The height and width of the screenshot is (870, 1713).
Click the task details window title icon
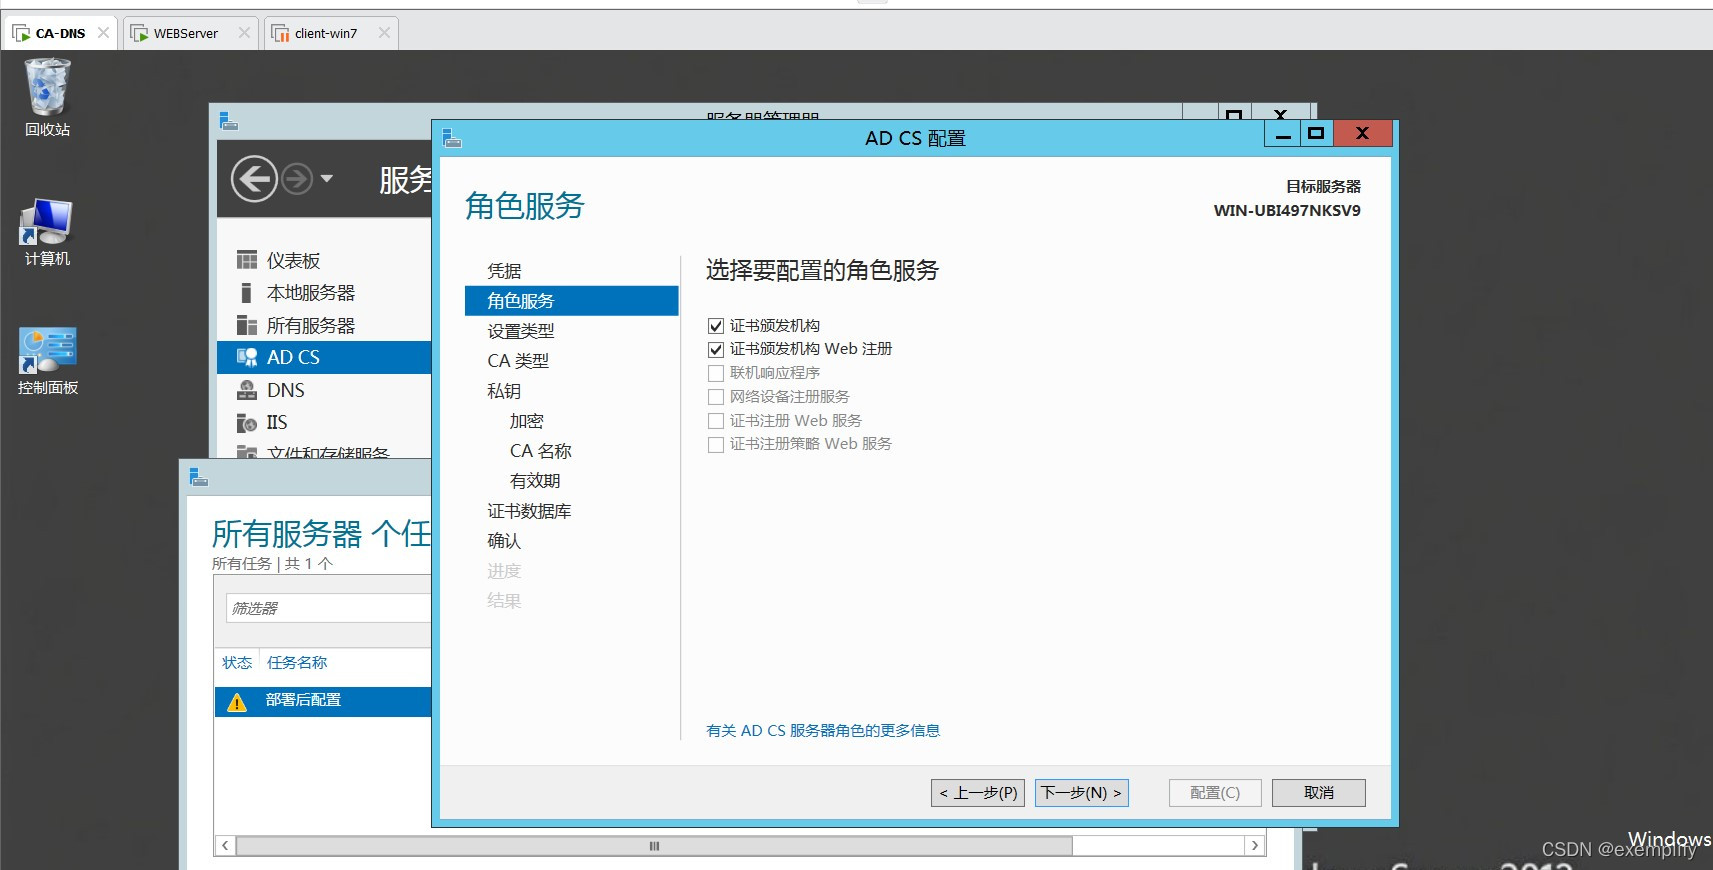(x=199, y=477)
